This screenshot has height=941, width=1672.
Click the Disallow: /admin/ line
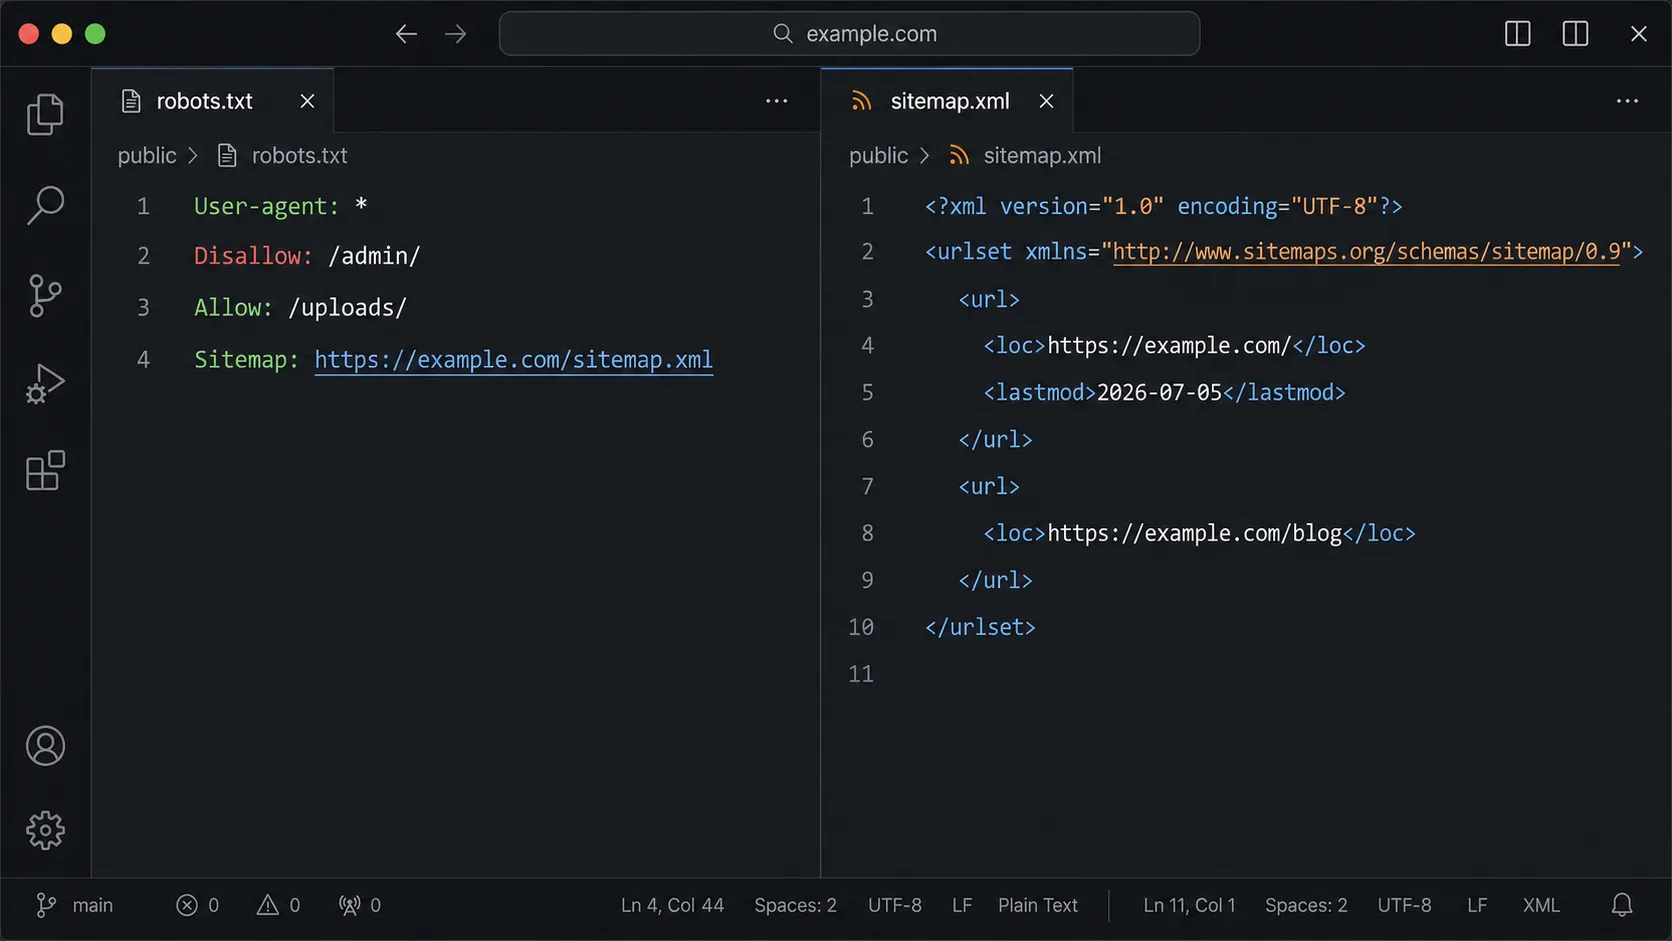point(307,256)
